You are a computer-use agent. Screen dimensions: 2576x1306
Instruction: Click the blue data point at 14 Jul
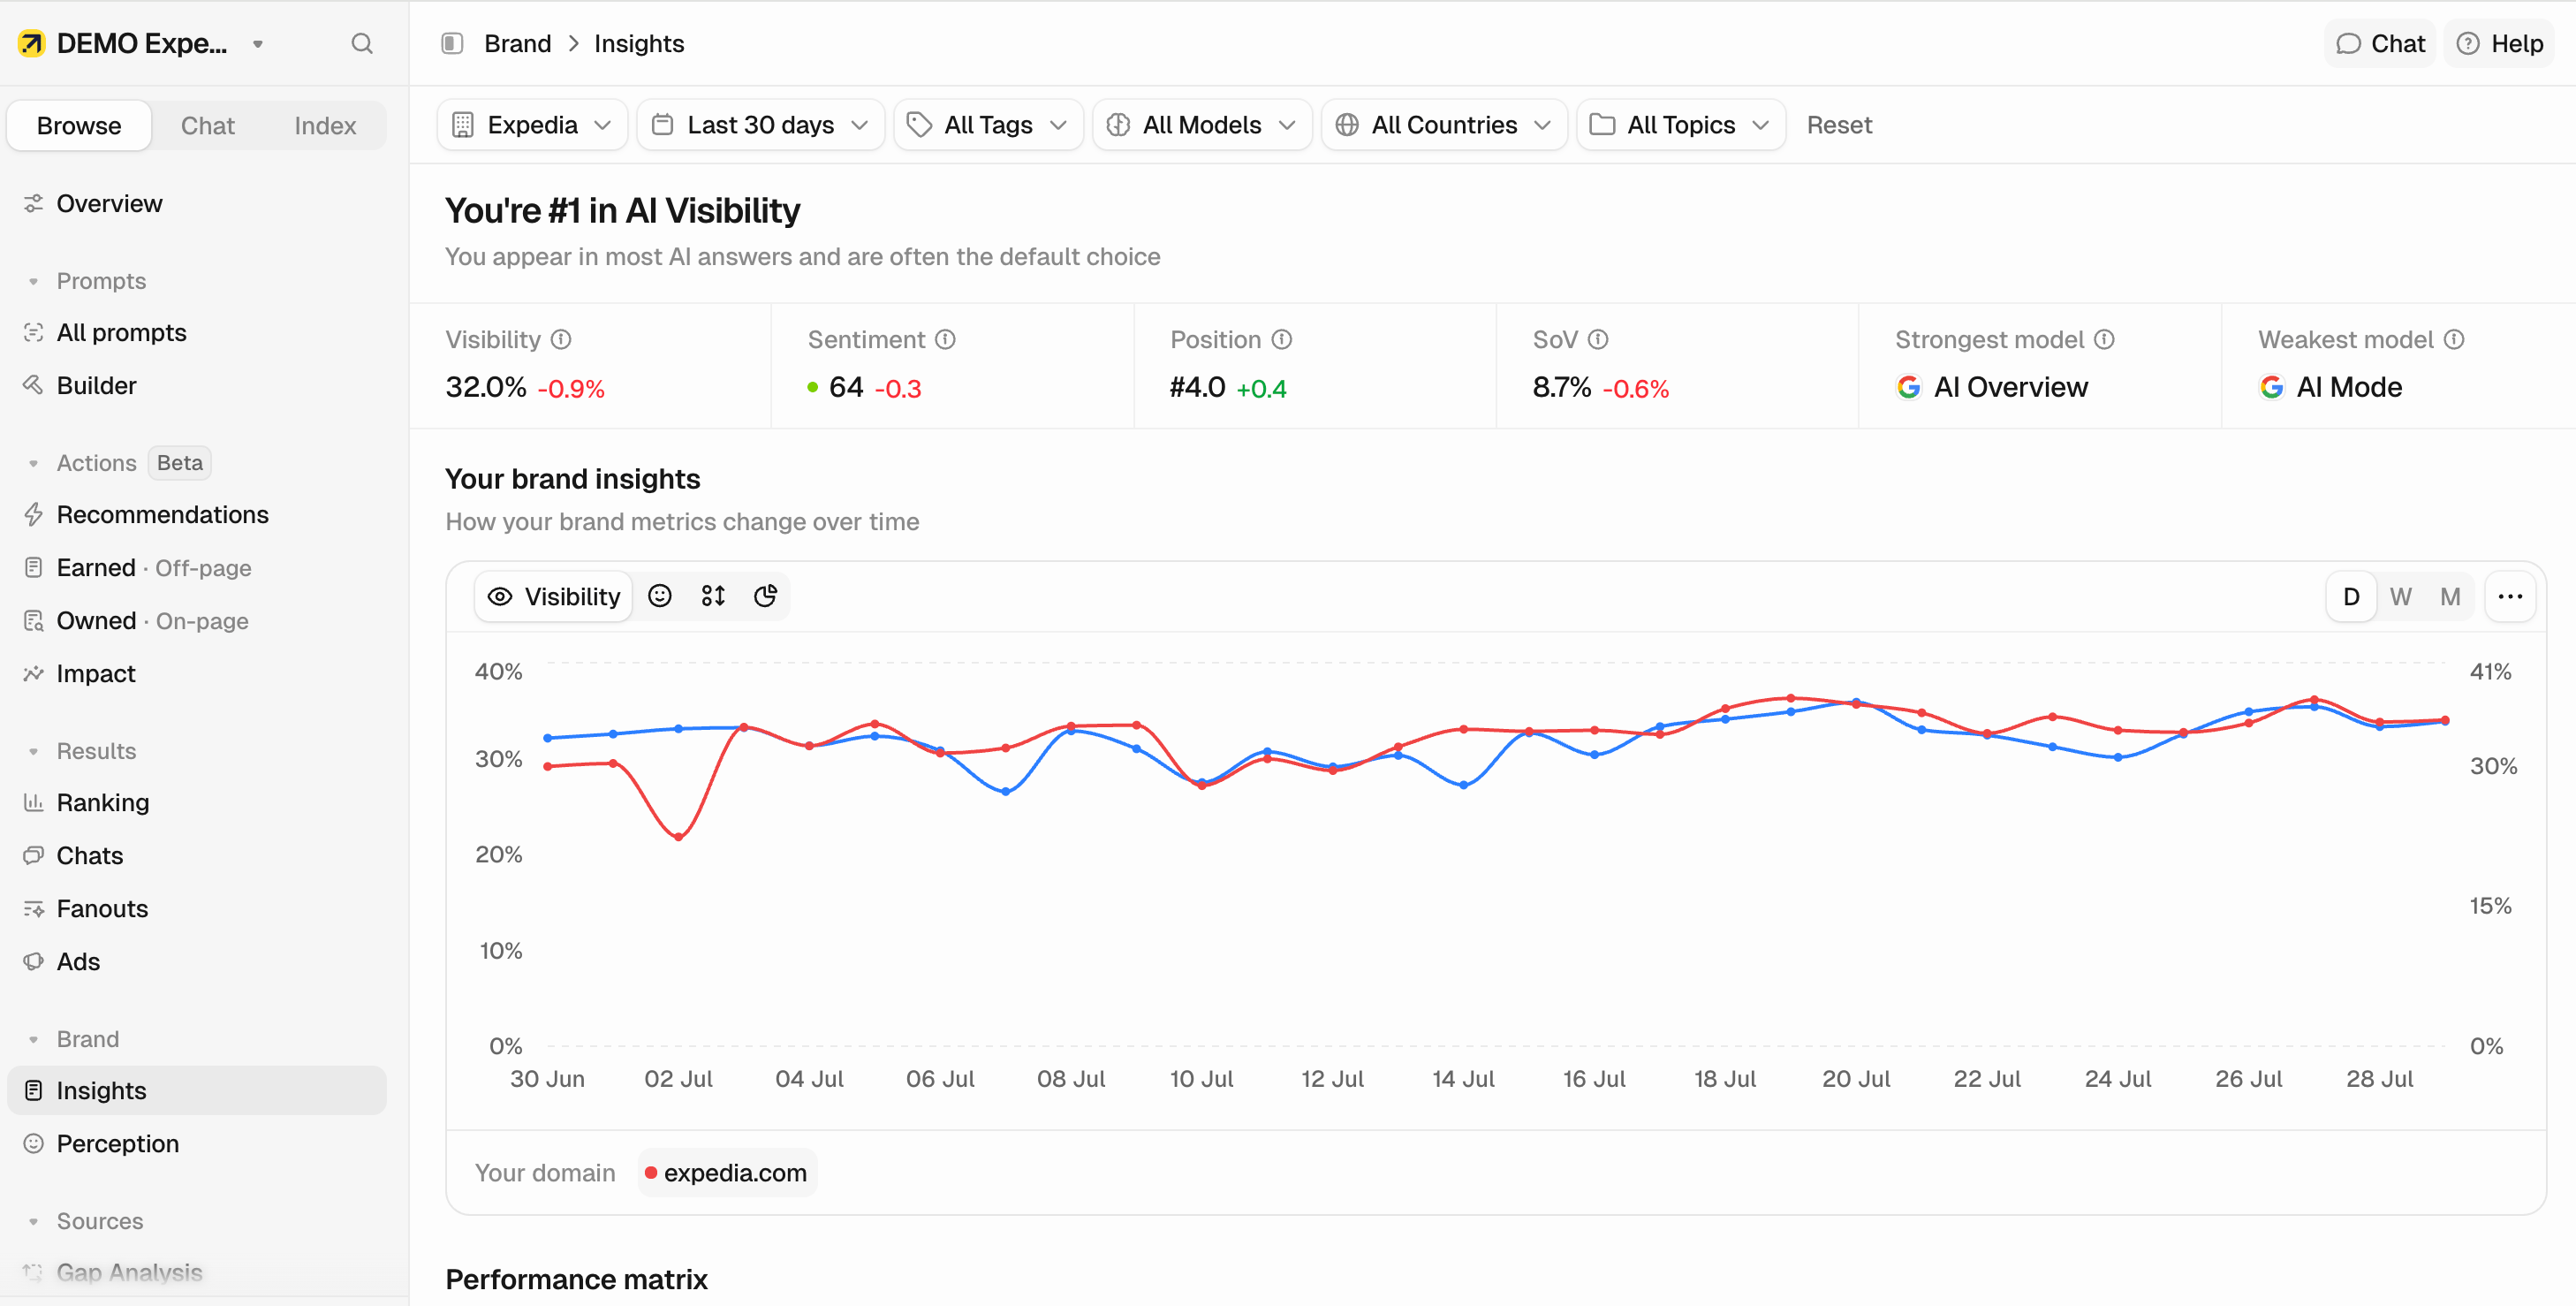point(1463,785)
